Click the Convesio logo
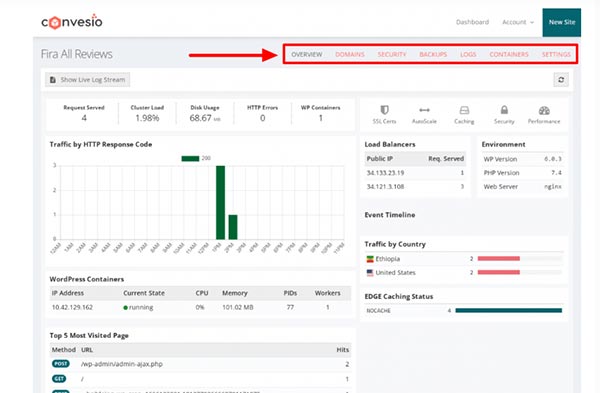 72,21
